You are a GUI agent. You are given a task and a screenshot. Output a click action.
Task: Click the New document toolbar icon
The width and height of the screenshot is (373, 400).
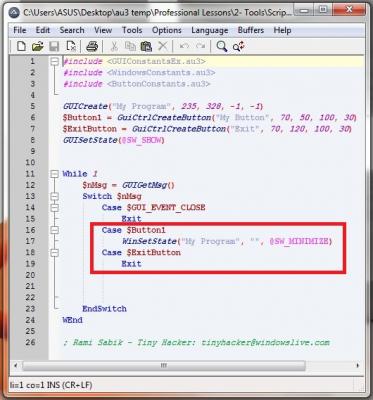pos(21,46)
